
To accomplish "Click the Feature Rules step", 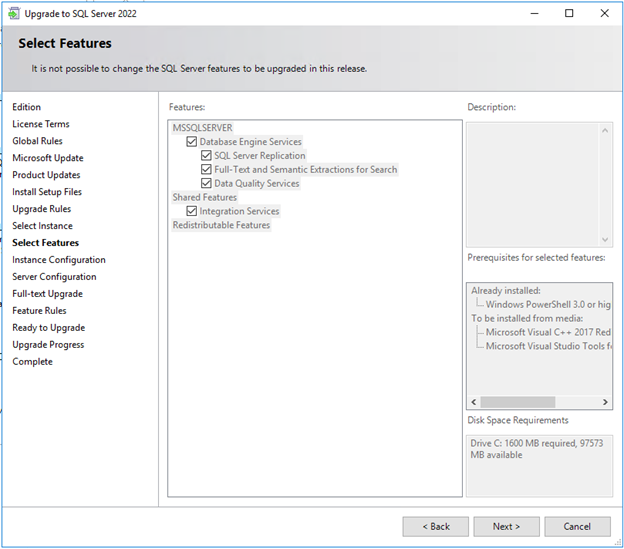I will [x=39, y=311].
